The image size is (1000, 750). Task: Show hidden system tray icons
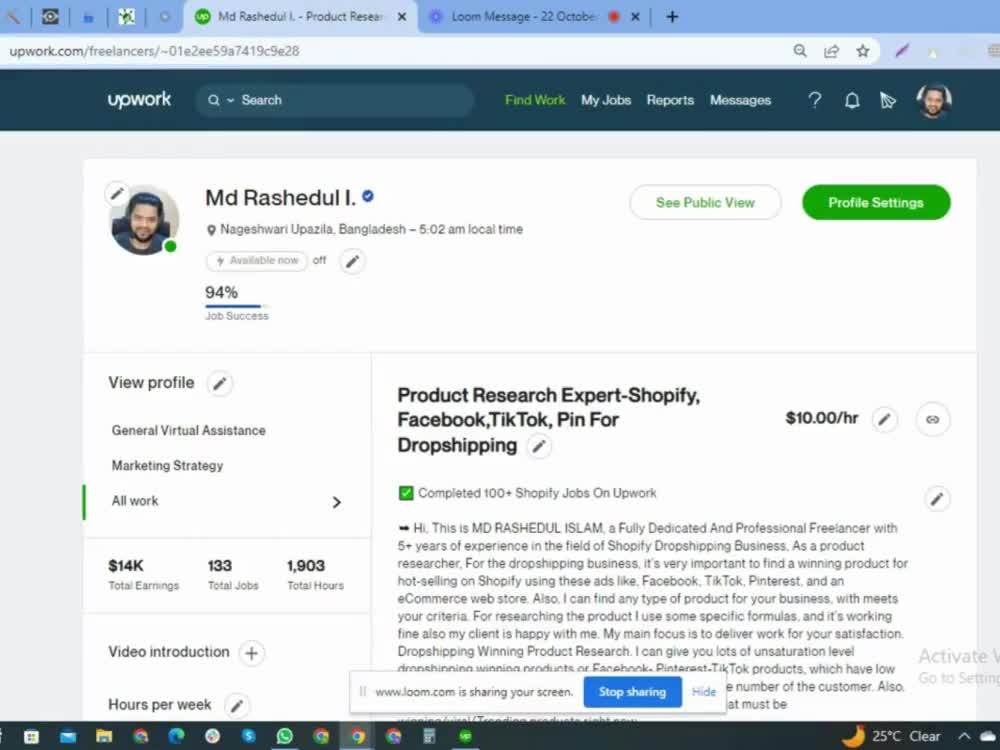(x=964, y=736)
